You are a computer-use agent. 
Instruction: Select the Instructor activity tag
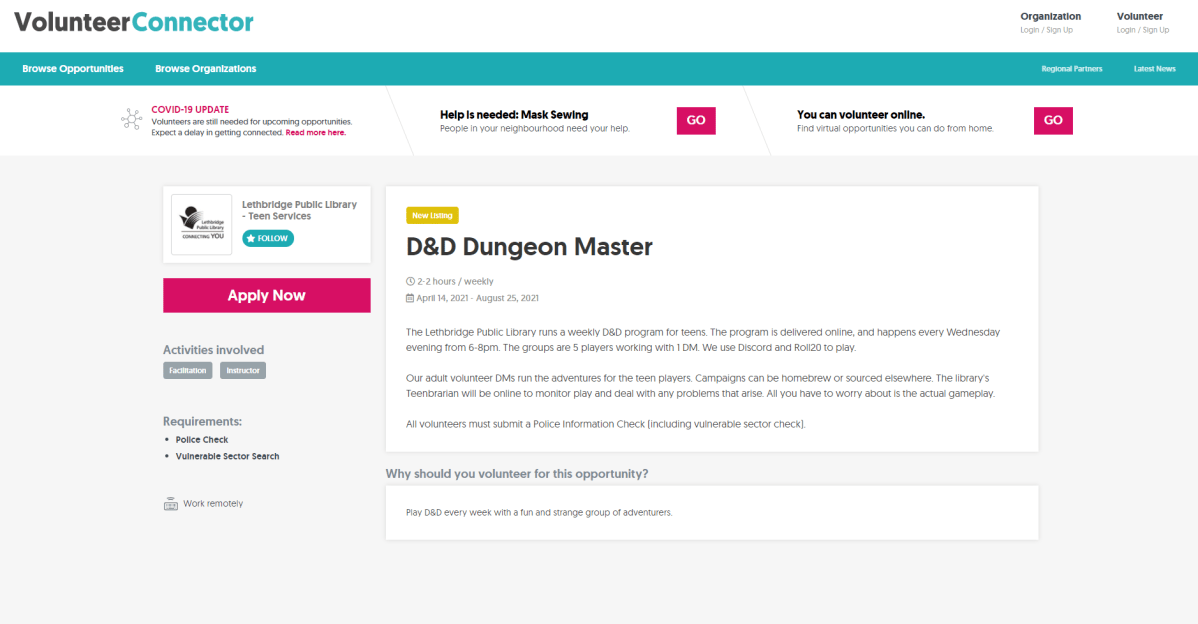(x=242, y=370)
